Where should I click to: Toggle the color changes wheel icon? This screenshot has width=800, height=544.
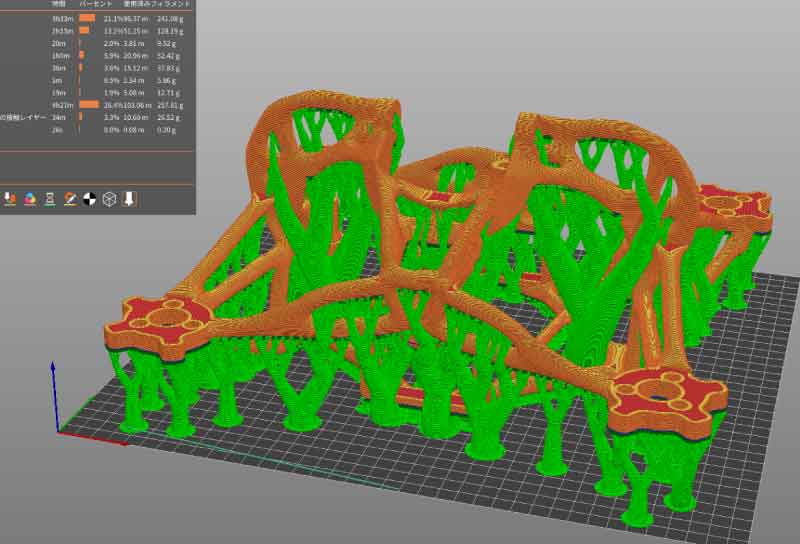coord(31,199)
